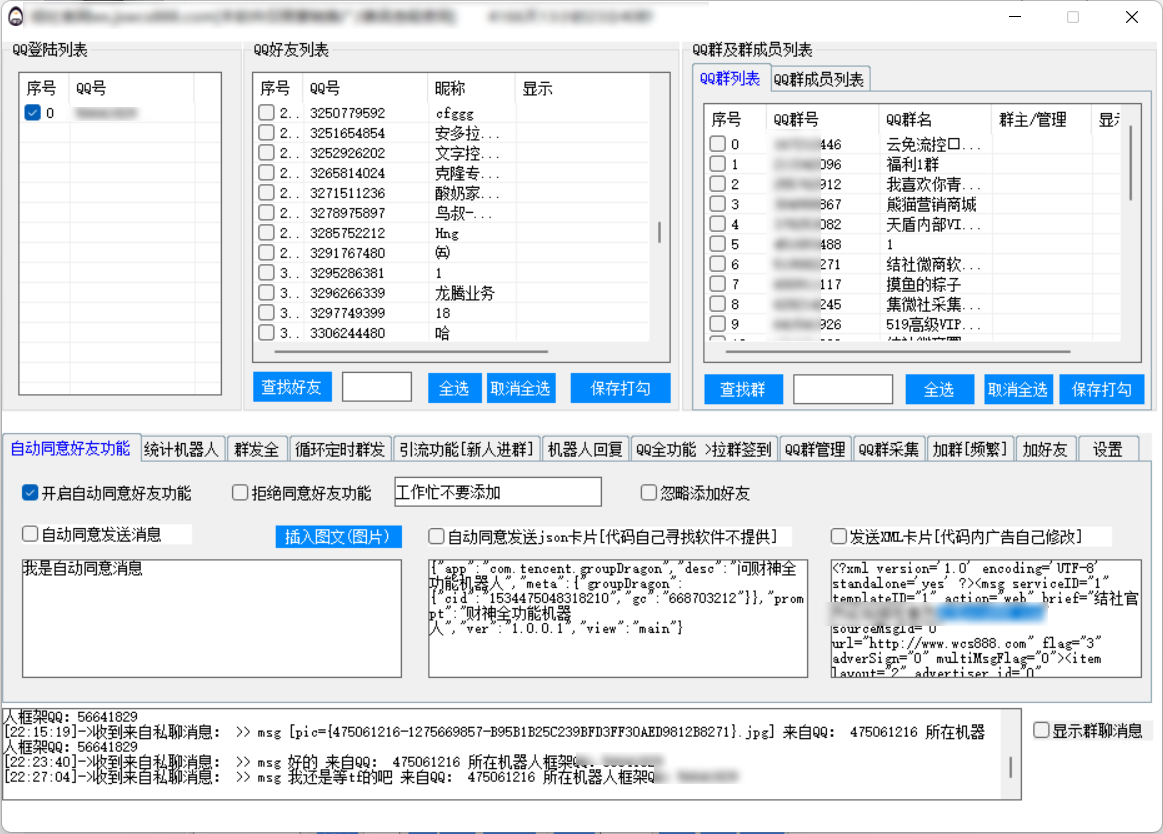Check the group row 熊猫营销商城
The height and width of the screenshot is (834, 1163).
pos(717,204)
